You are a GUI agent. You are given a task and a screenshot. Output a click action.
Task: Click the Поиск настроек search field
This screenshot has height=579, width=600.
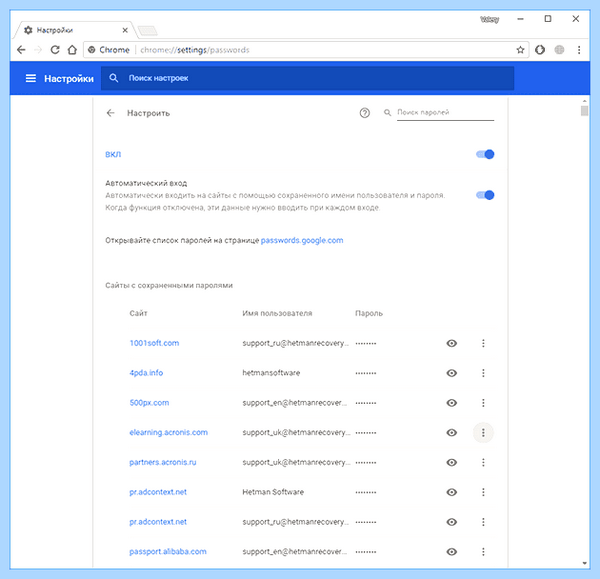307,78
